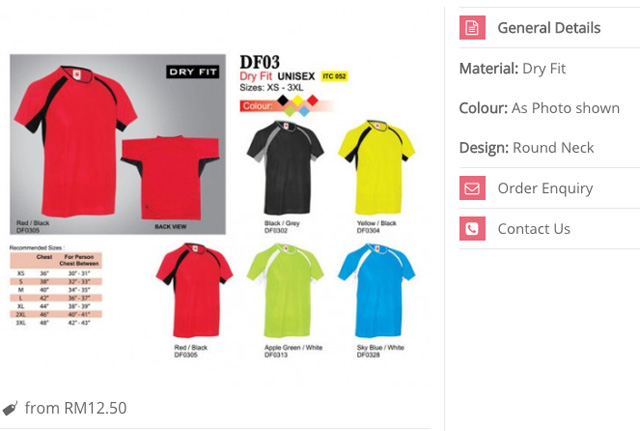Open the General Details section
Image resolution: width=640 pixels, height=431 pixels.
(549, 28)
